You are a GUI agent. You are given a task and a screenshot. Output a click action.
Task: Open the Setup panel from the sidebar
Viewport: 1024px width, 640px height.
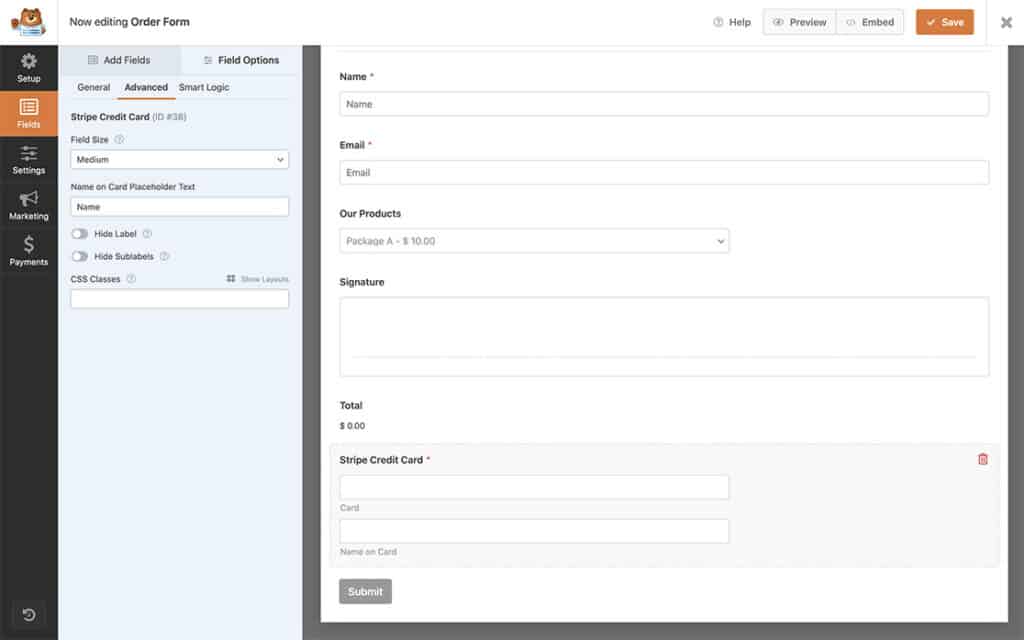coord(29,68)
